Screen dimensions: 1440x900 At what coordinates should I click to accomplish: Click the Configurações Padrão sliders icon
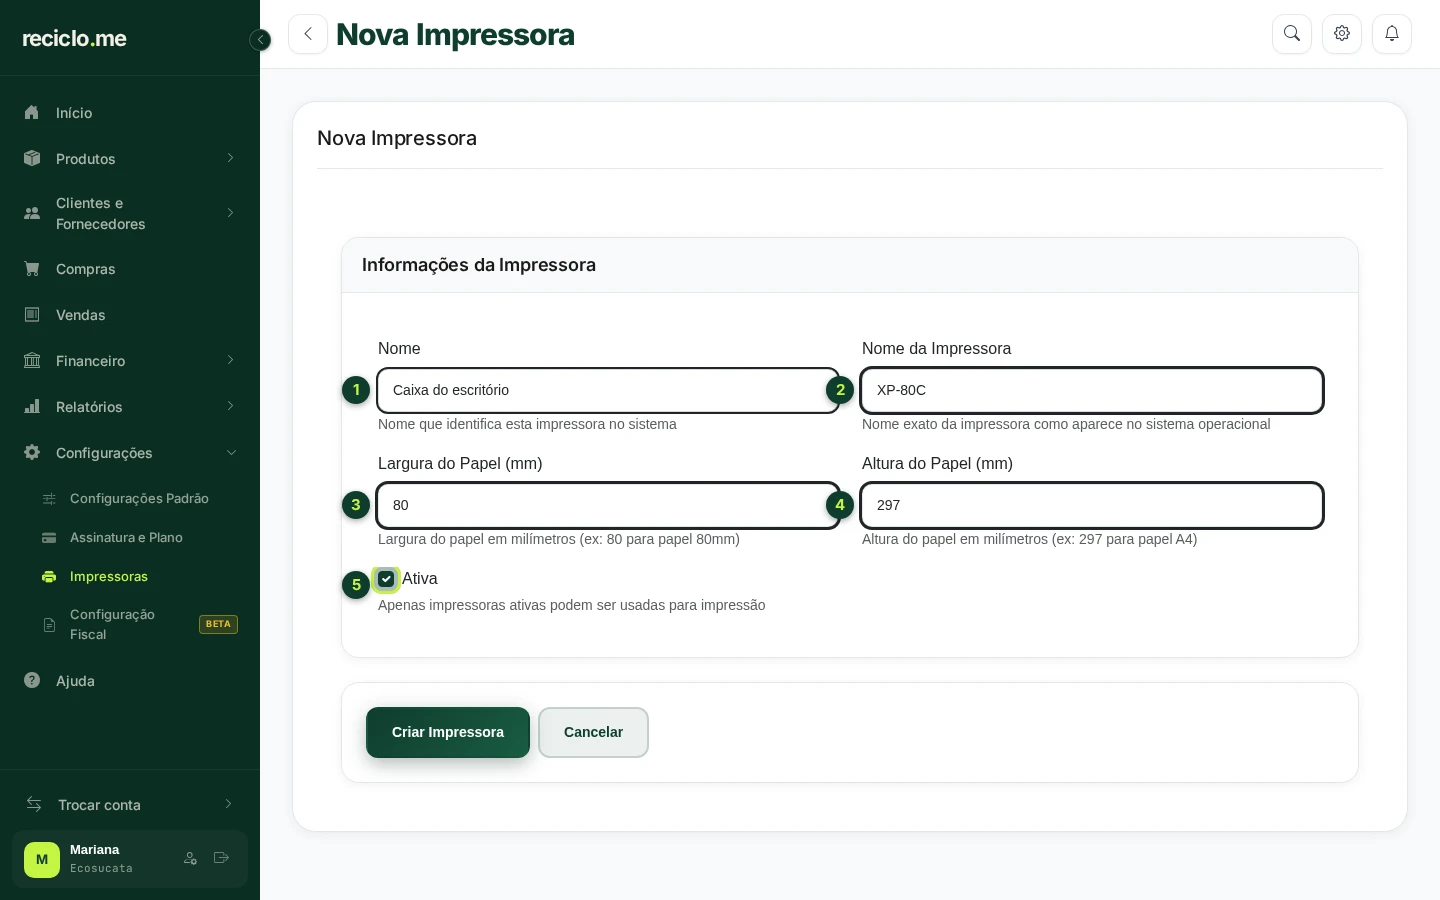coord(49,498)
